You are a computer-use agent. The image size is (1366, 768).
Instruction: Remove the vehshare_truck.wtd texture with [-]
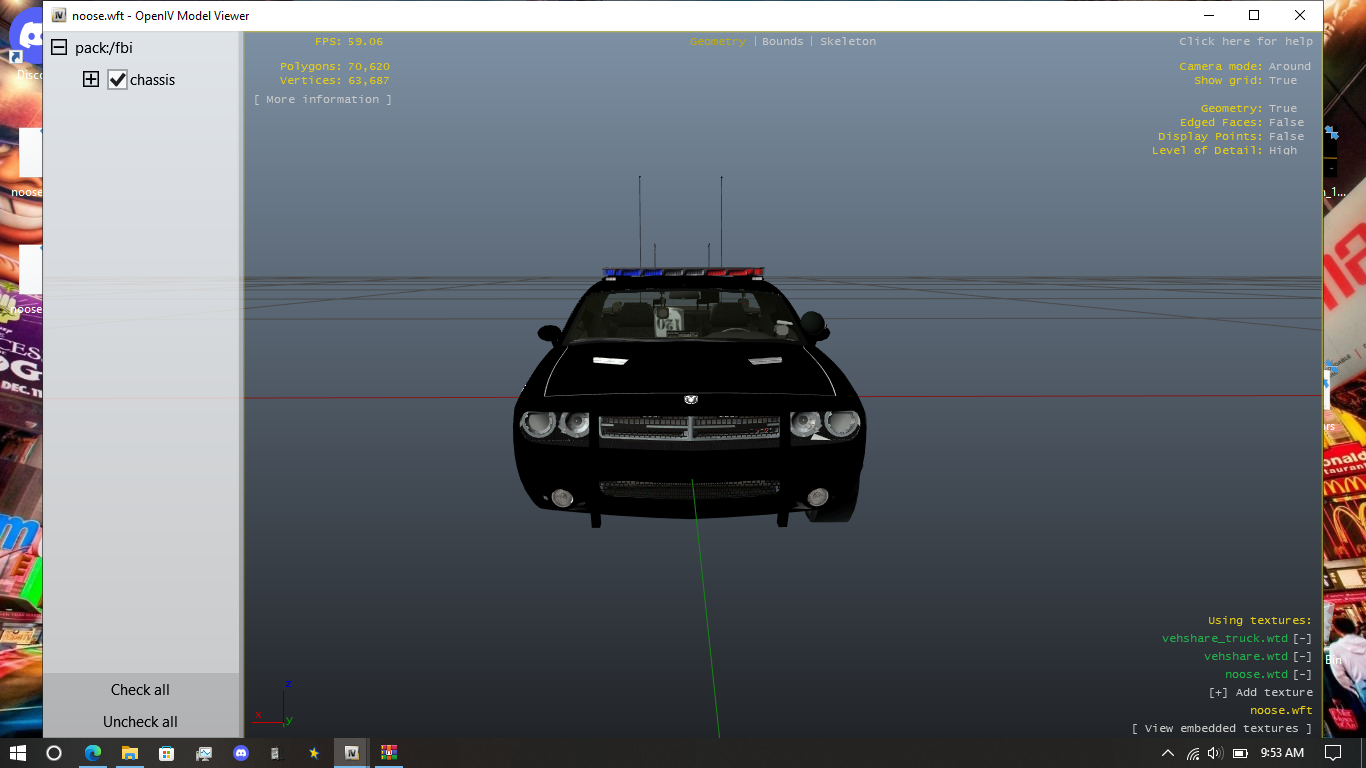(1302, 638)
